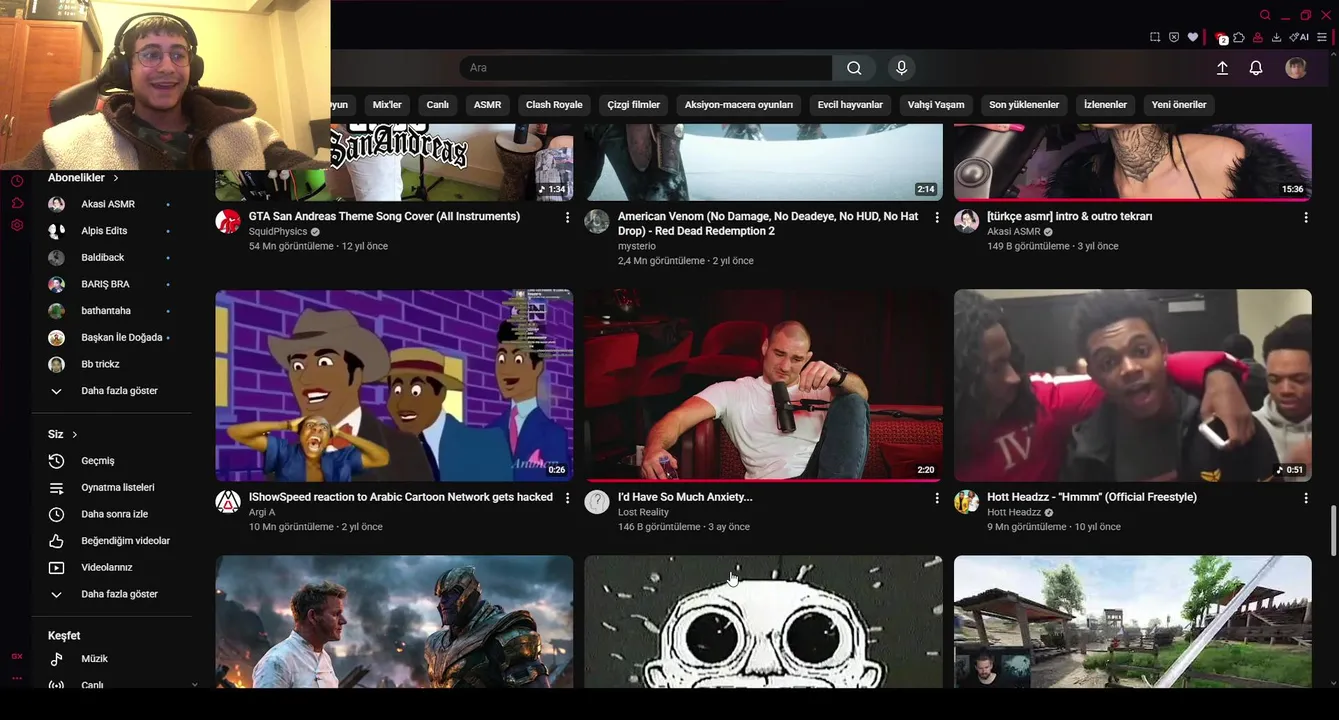Open the extensions puzzle piece icon
This screenshot has height=720, width=1339.
1239,37
